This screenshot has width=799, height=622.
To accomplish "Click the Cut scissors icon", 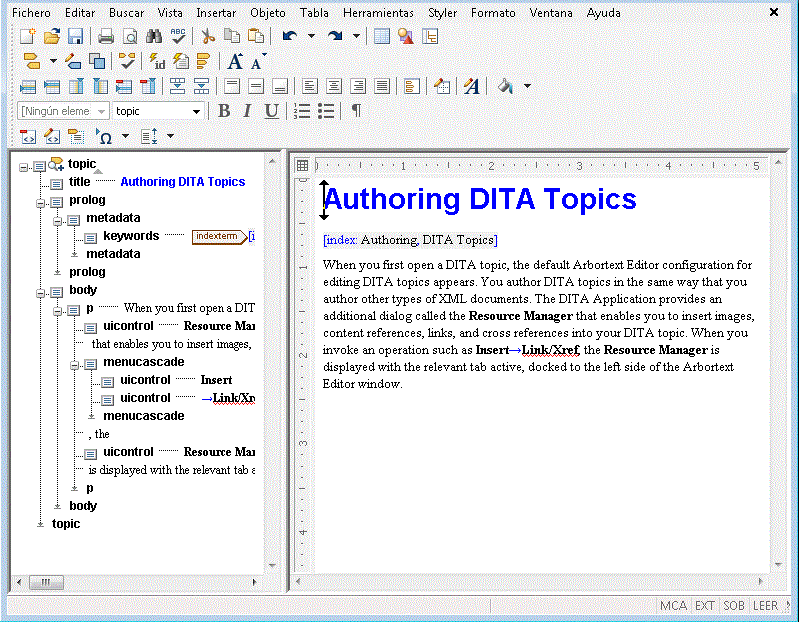I will [x=207, y=37].
